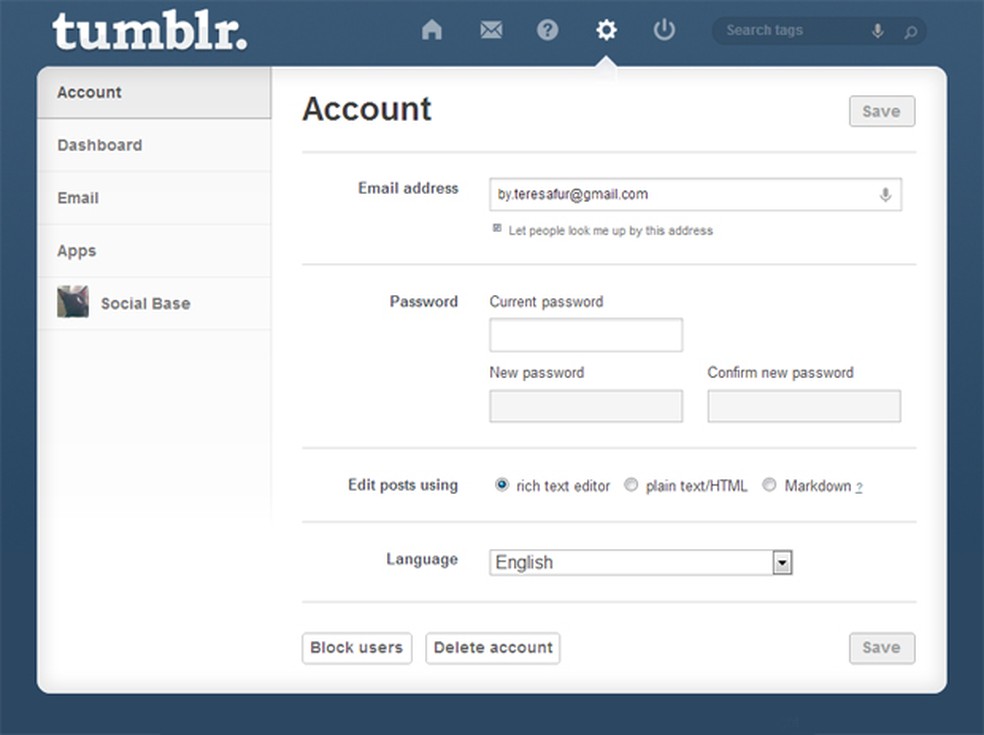The image size is (984, 735).
Task: Click the magnifier icon in the tag search
Action: click(910, 32)
